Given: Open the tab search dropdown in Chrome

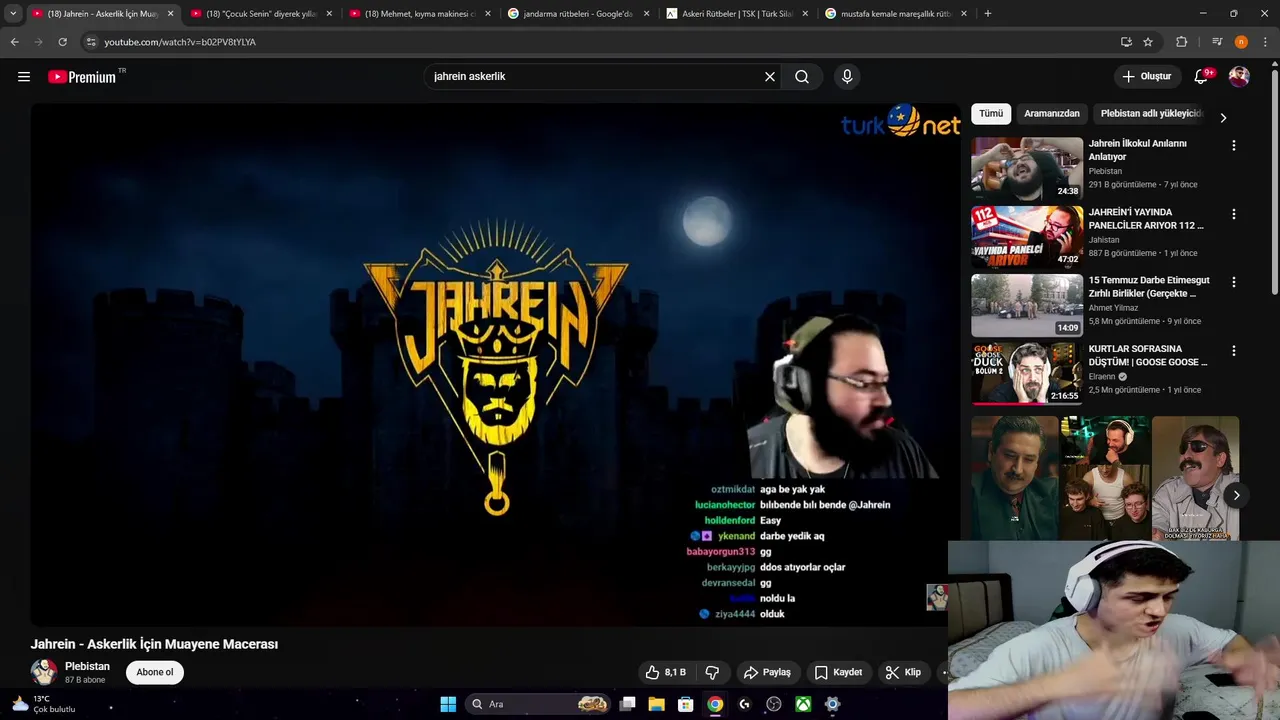Looking at the screenshot, I should click(13, 14).
